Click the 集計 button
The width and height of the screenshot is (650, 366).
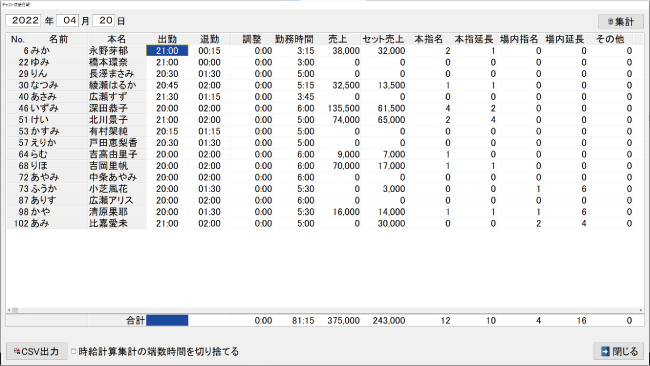point(621,22)
